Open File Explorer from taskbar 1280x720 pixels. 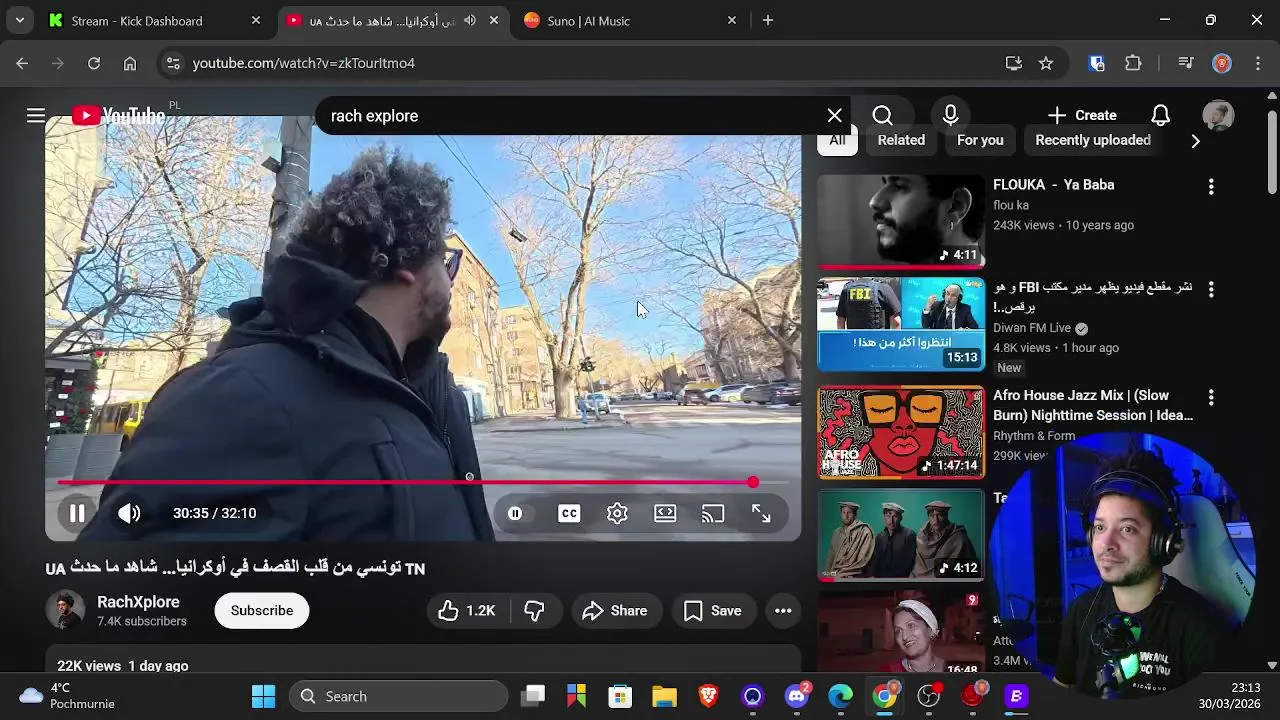point(664,697)
